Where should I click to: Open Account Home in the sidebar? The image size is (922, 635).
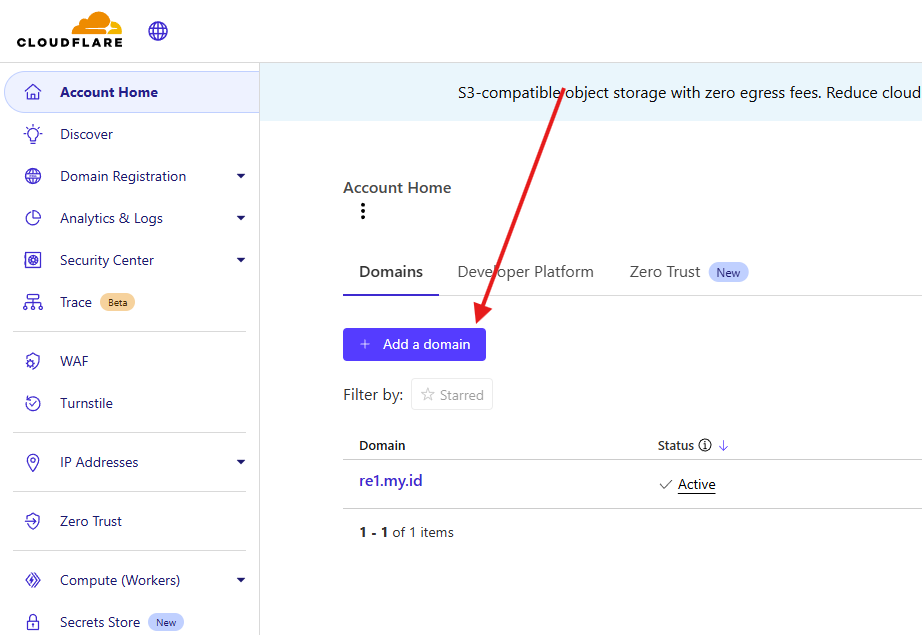tap(132, 92)
